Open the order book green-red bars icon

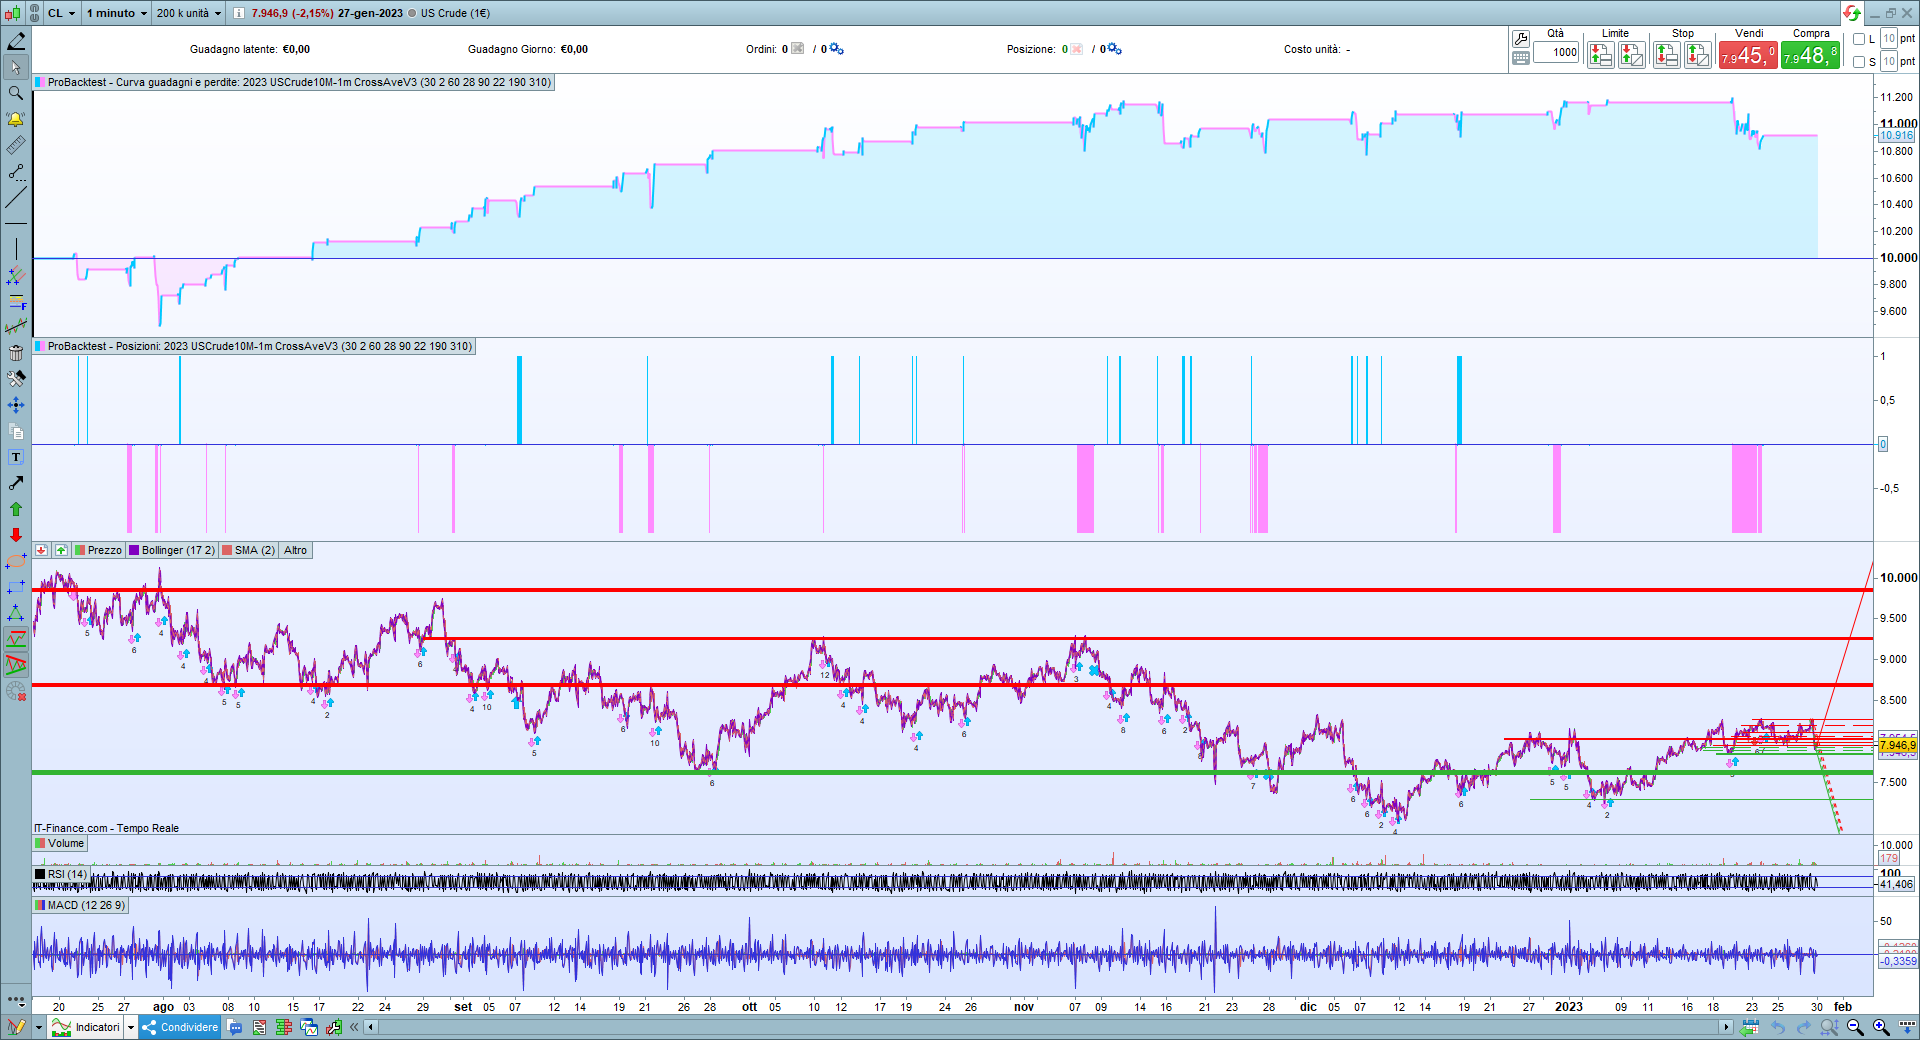pos(284,1027)
